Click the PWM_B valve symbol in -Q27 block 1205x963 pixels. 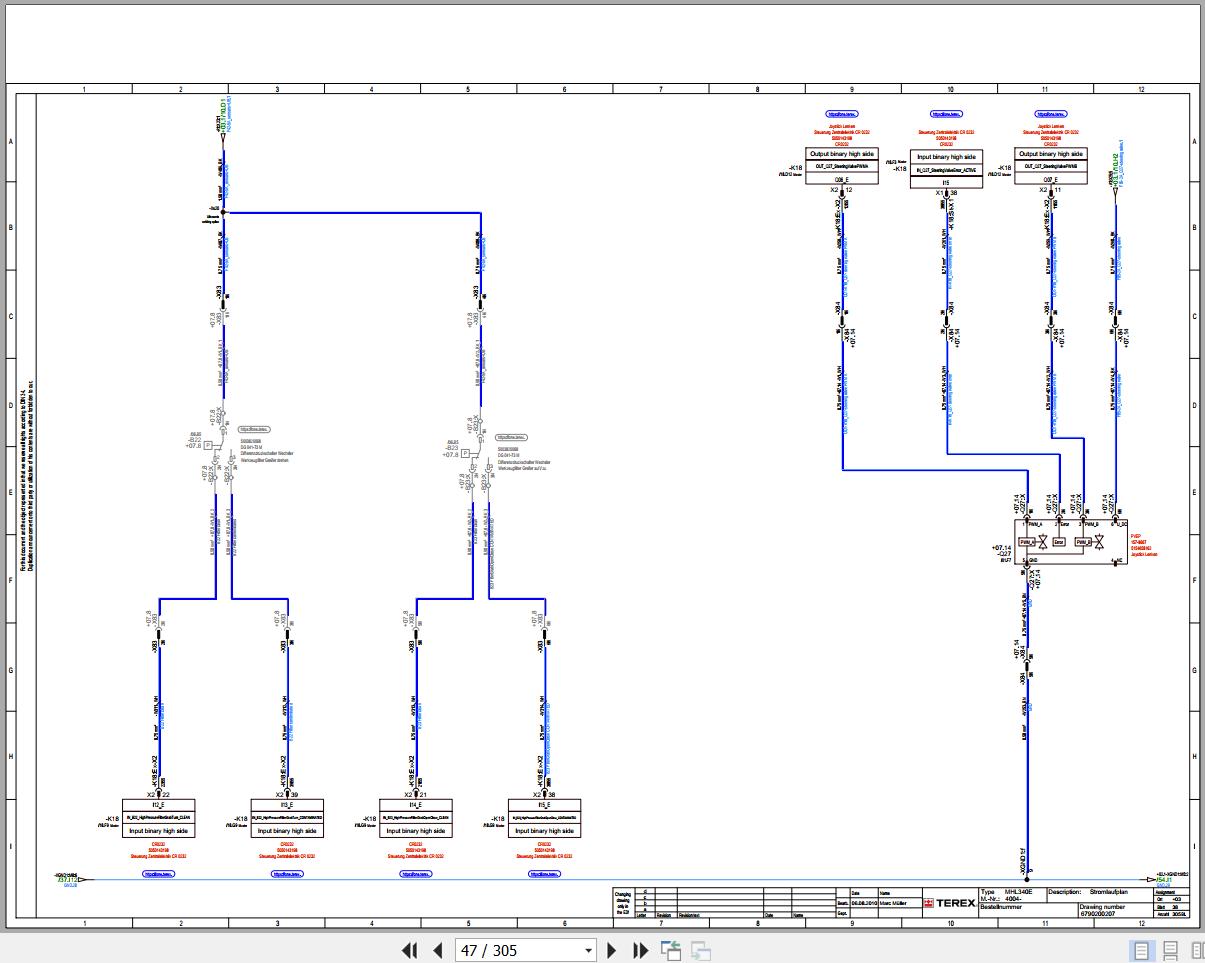click(1099, 542)
